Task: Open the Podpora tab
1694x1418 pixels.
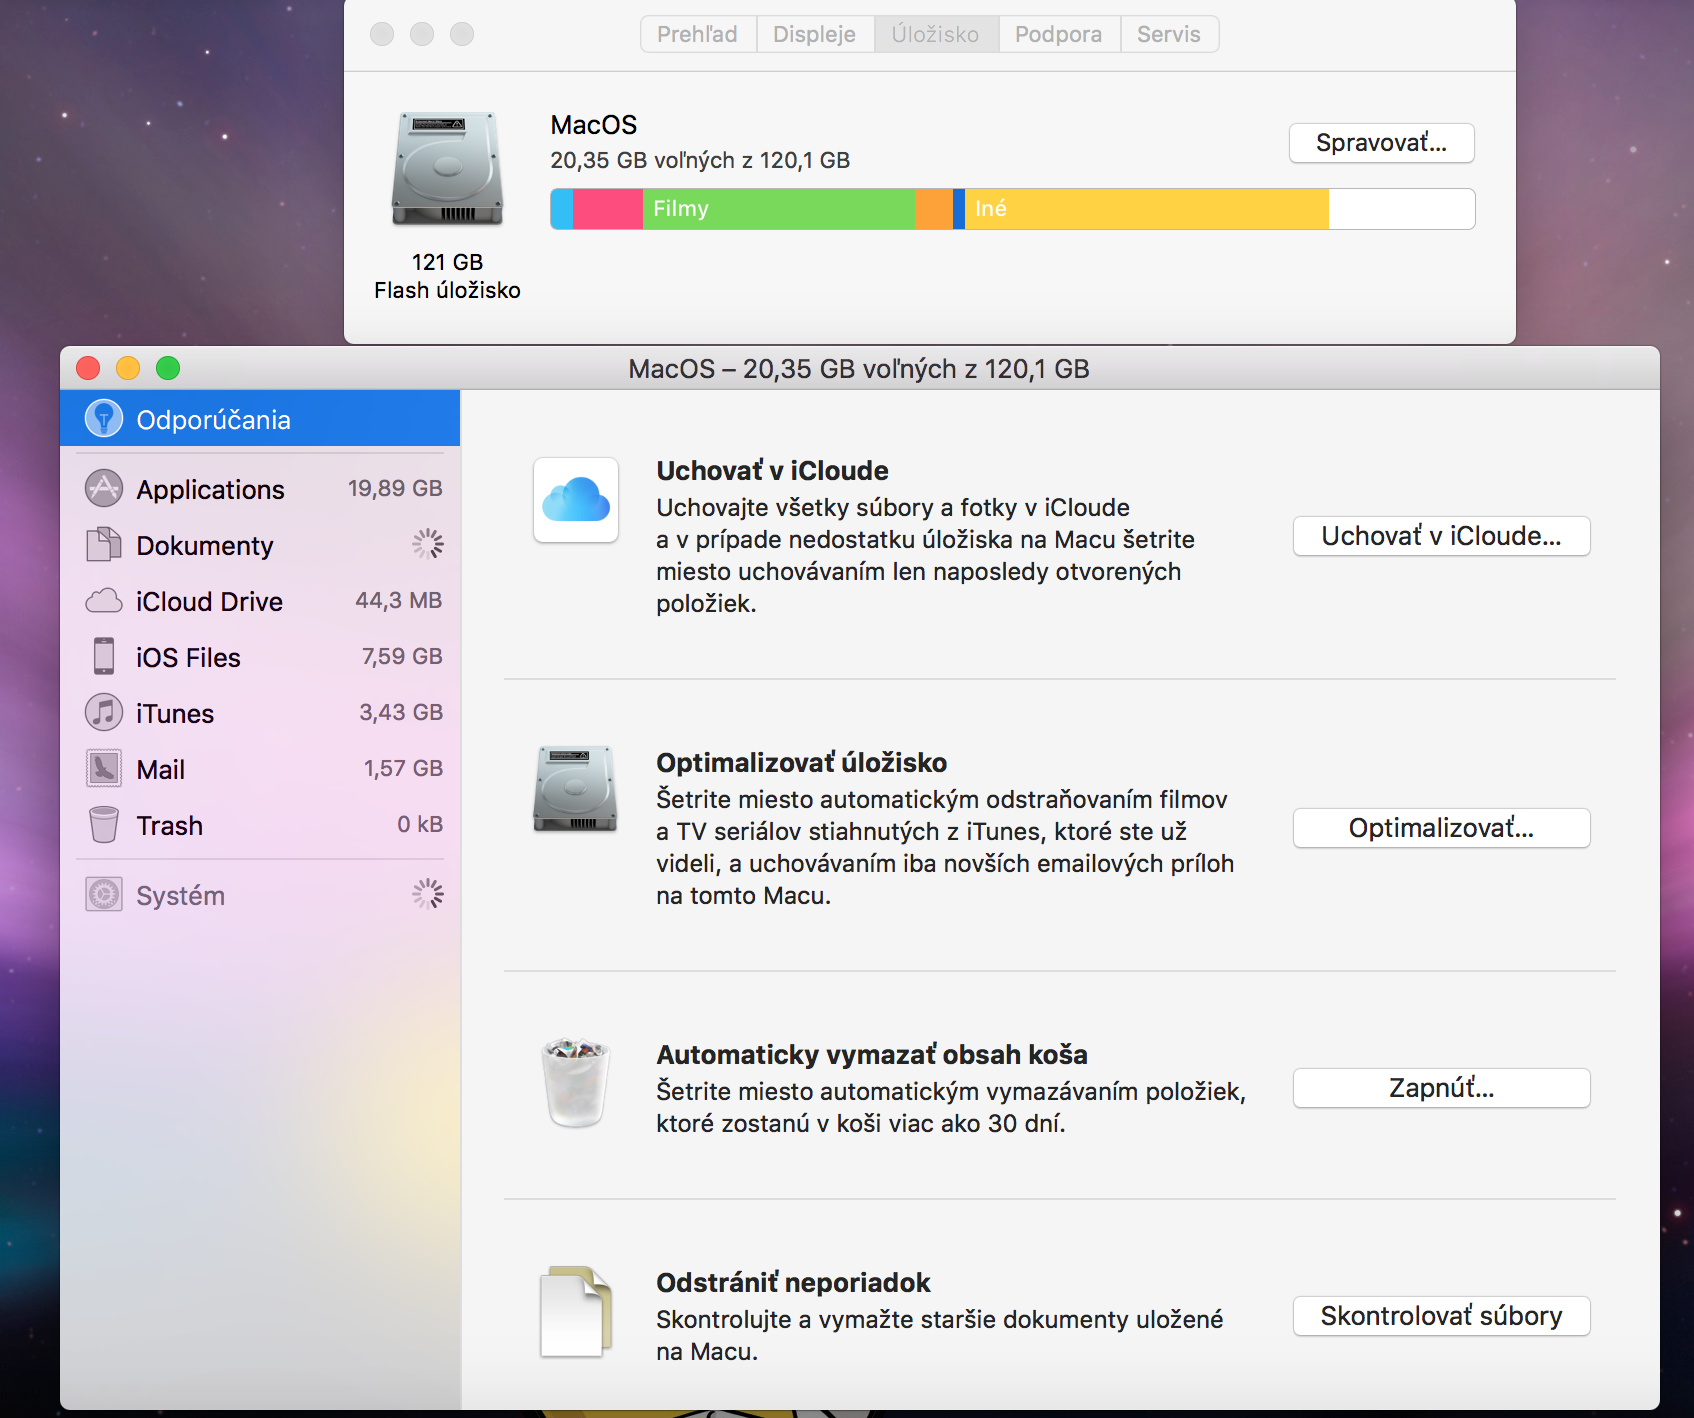Action: (1059, 34)
